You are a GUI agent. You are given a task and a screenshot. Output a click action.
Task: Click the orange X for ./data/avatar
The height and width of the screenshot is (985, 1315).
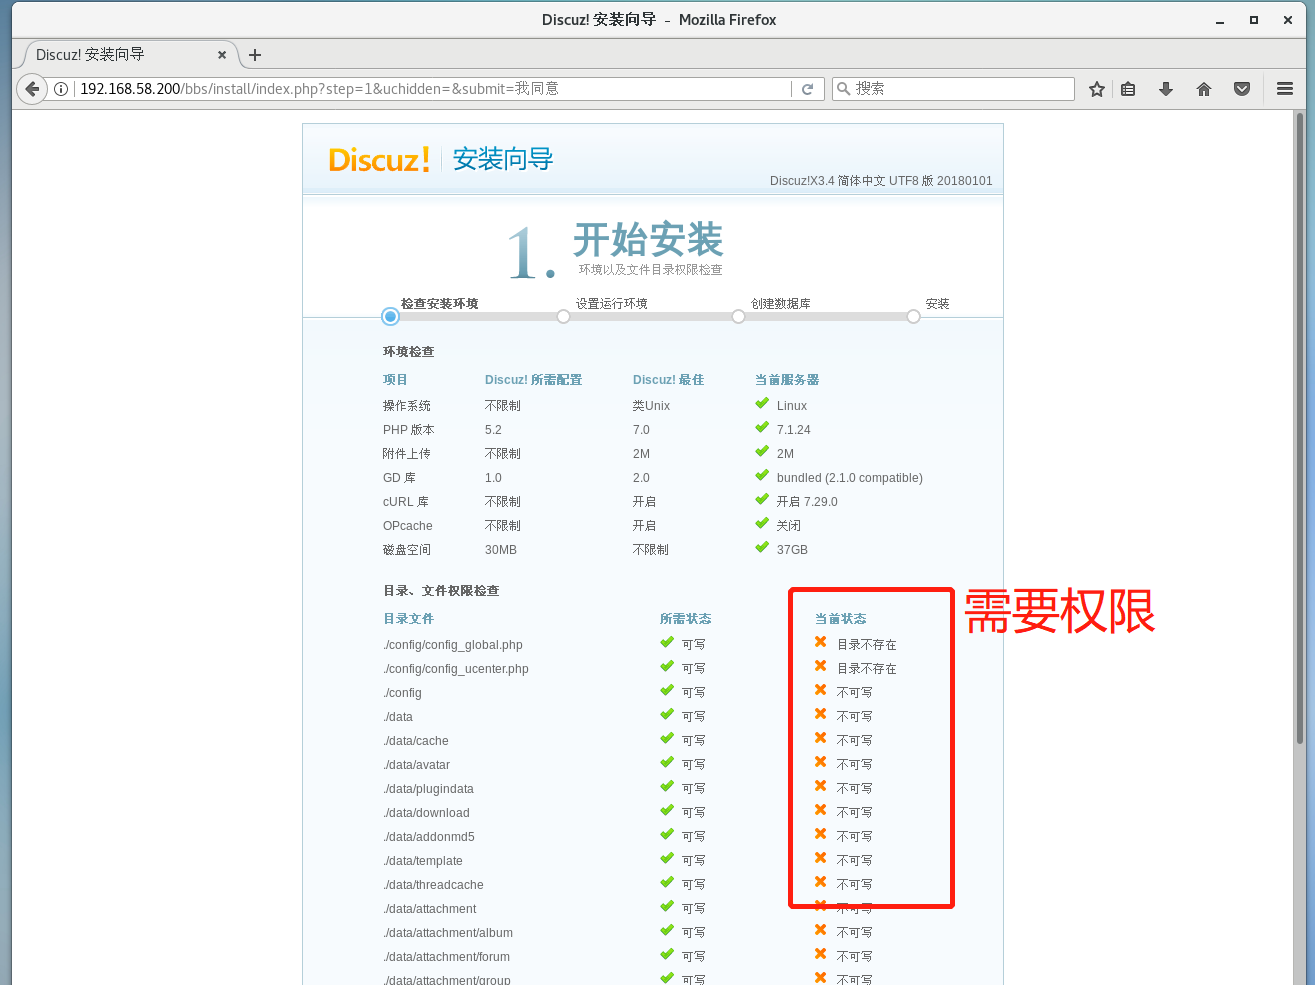click(821, 763)
